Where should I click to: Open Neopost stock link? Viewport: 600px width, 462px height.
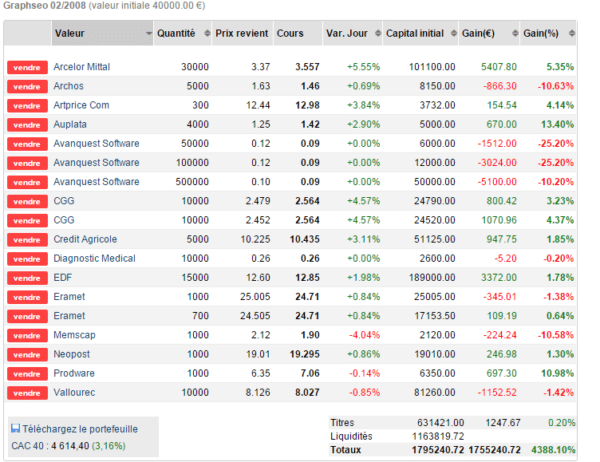[x=71, y=354]
